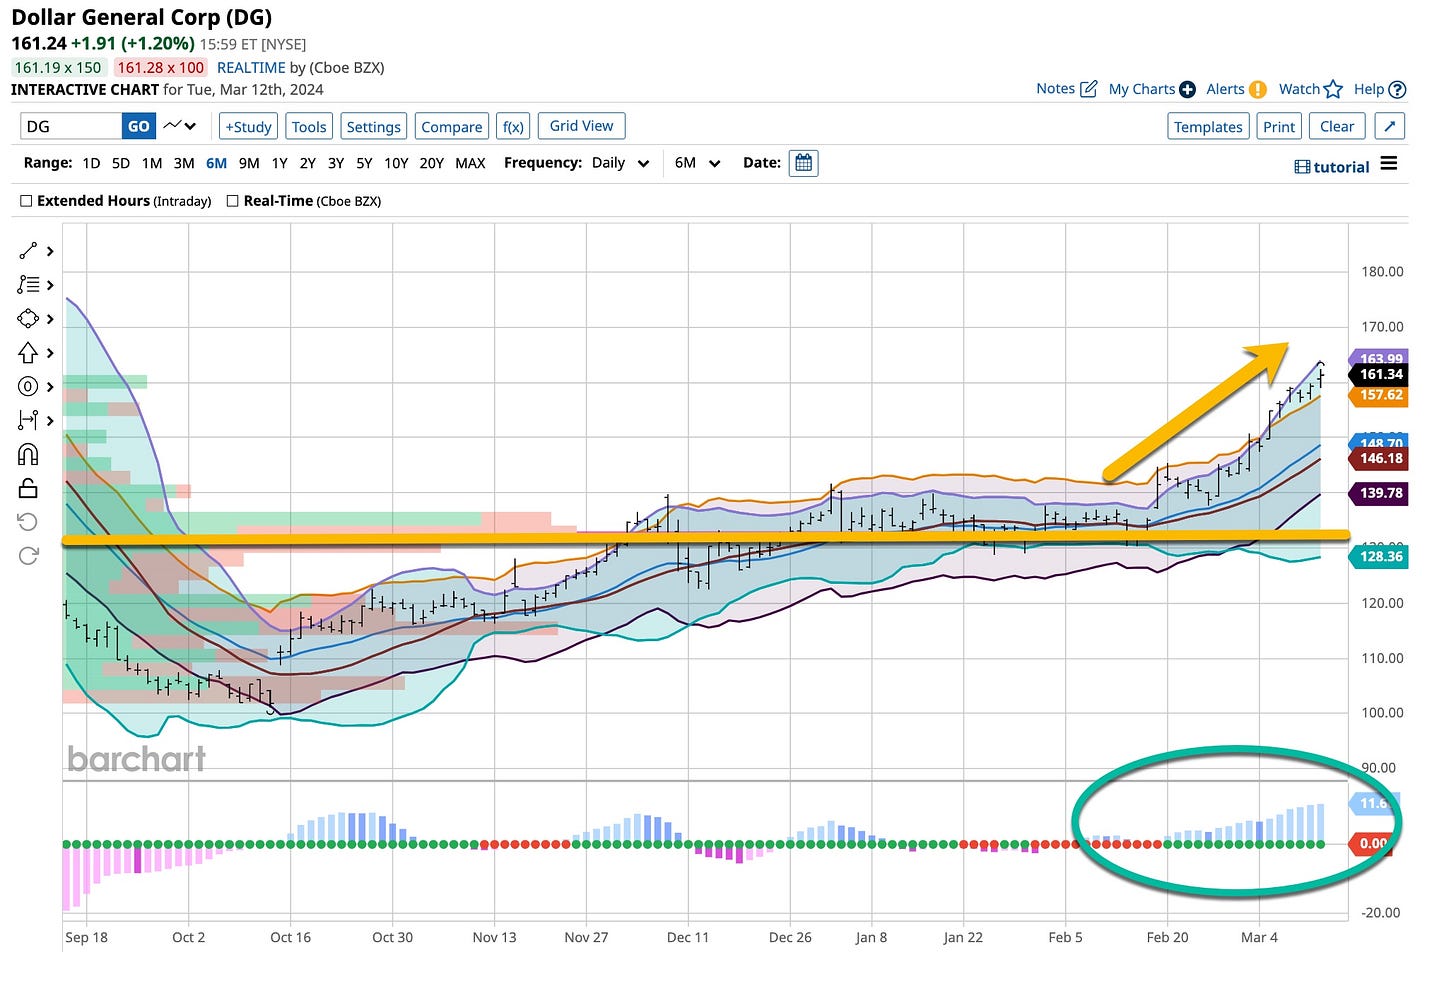1456x984 pixels.
Task: Toggle the lock drawings icon
Action: point(28,488)
